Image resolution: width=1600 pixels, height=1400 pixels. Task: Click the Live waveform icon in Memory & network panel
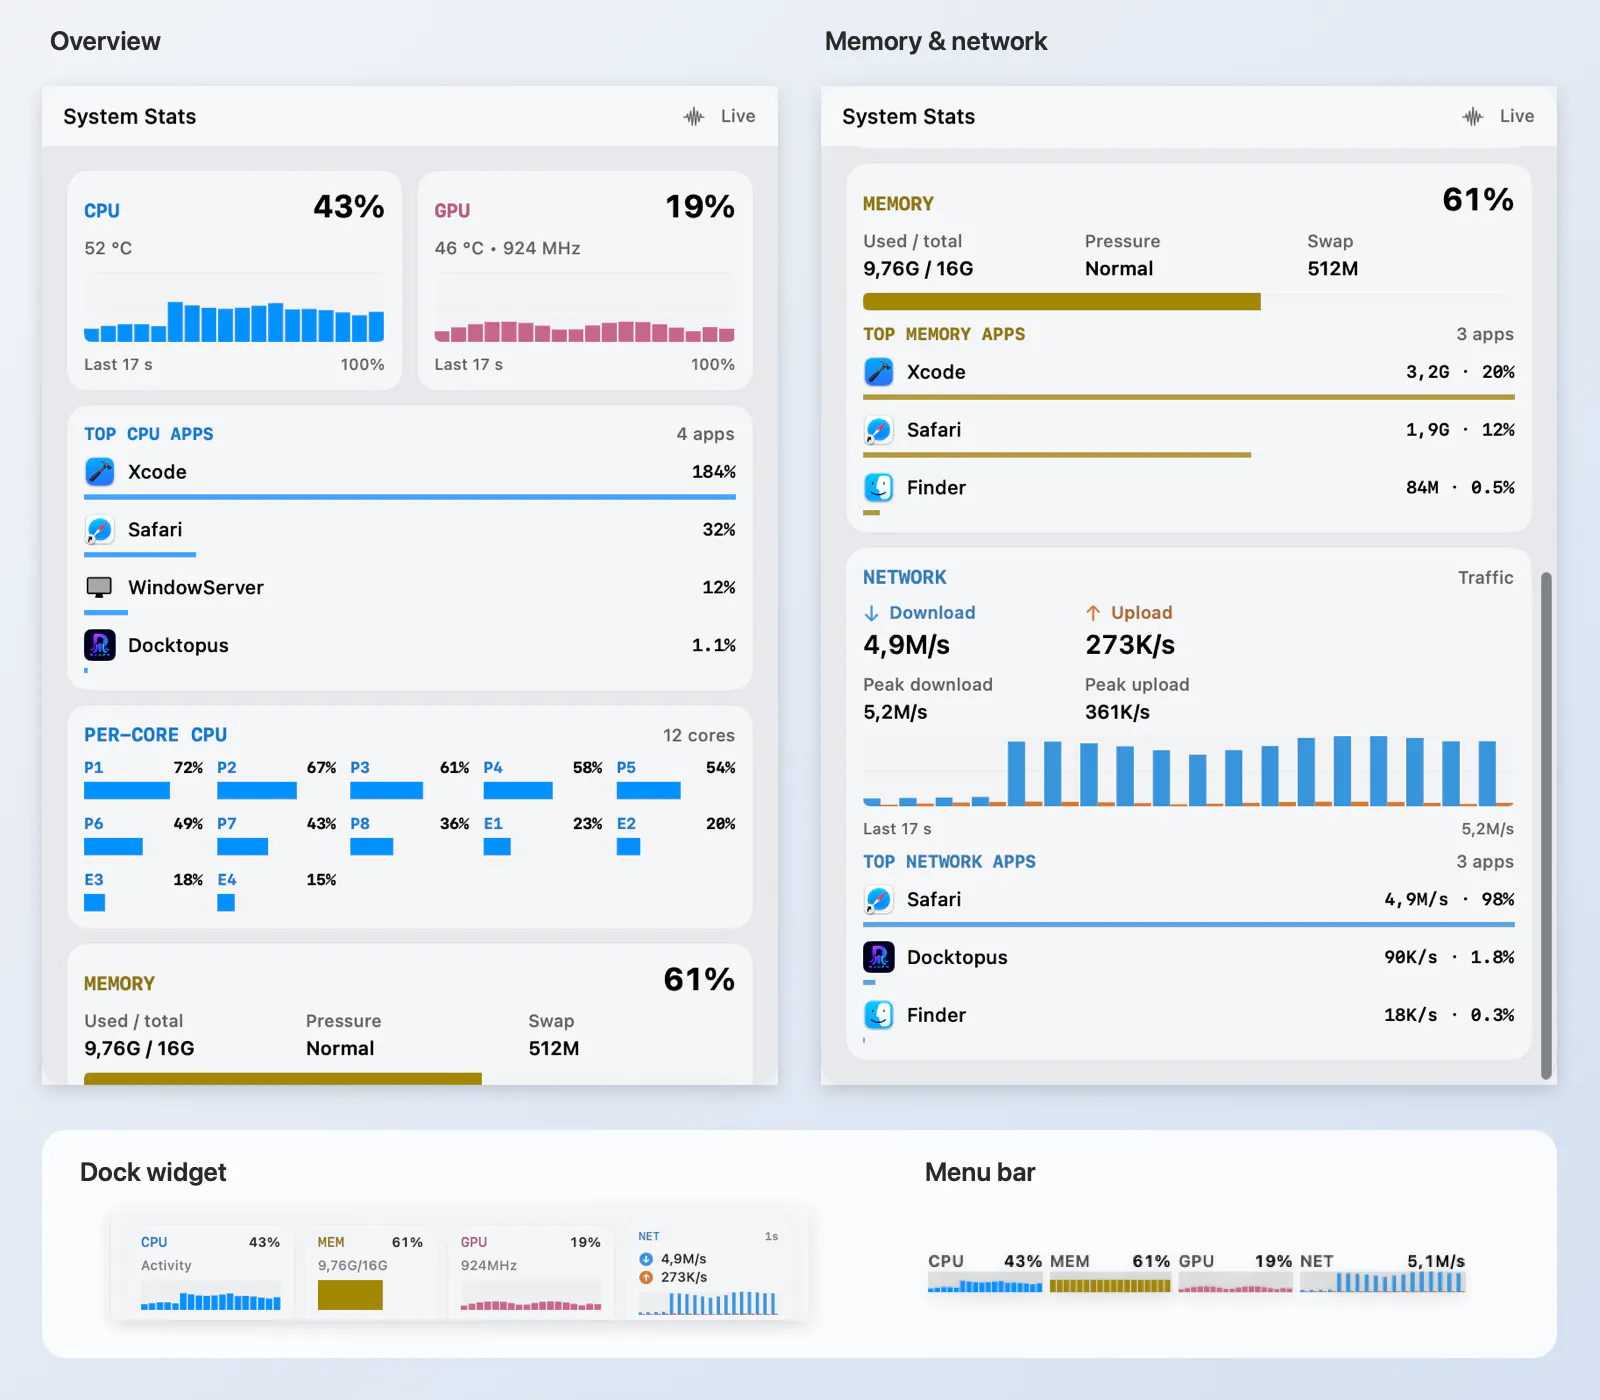click(1473, 117)
